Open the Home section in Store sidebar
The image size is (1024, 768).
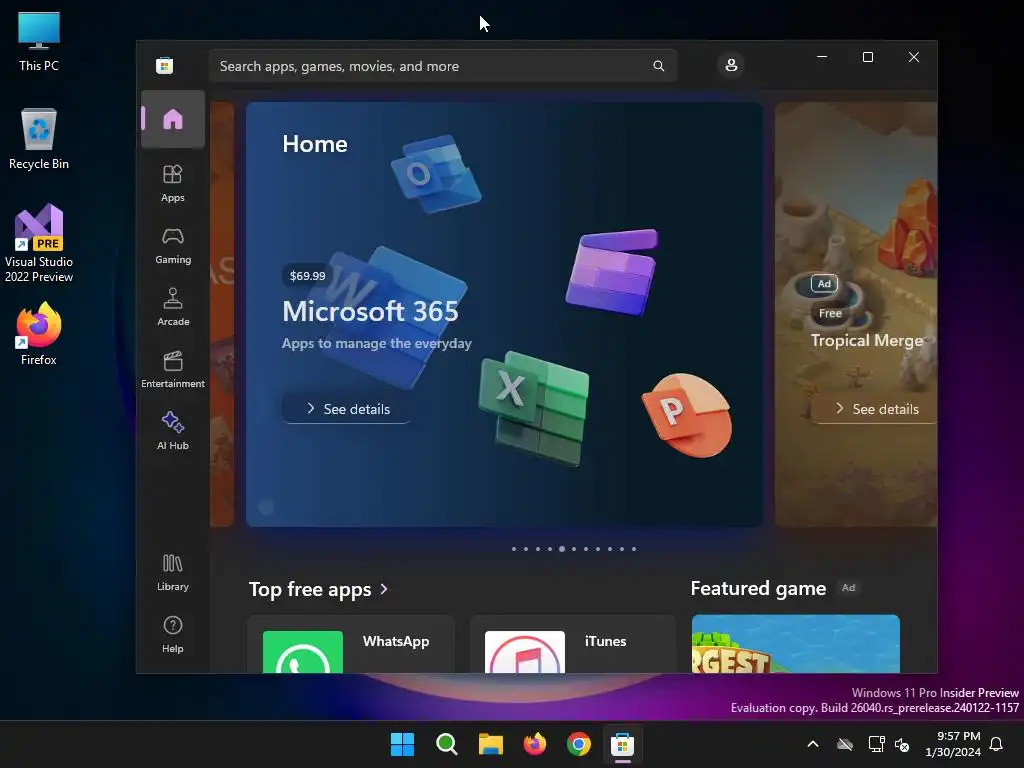point(172,120)
